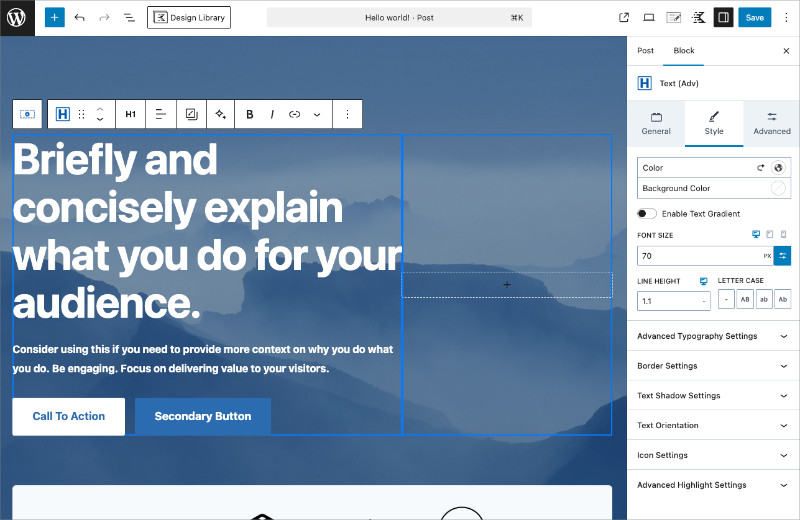Click the Secondary Button
This screenshot has height=520, width=800.
coord(203,416)
